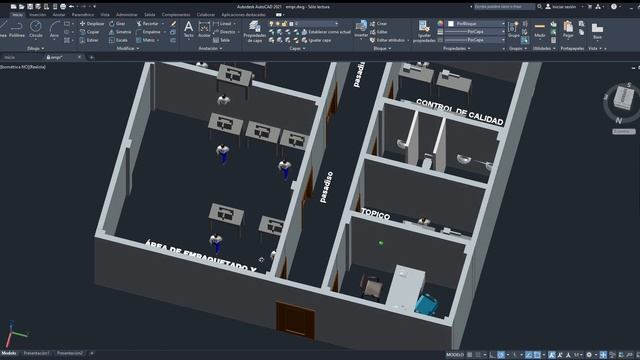Click the Empalme fillet tool
This screenshot has height=360, width=640.
[148, 32]
